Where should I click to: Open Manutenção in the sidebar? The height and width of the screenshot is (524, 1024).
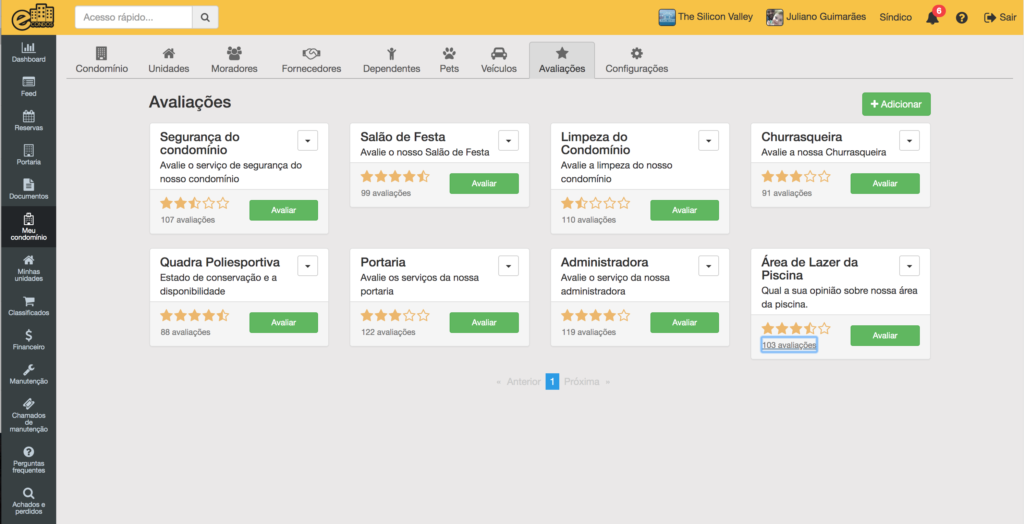pos(28,374)
